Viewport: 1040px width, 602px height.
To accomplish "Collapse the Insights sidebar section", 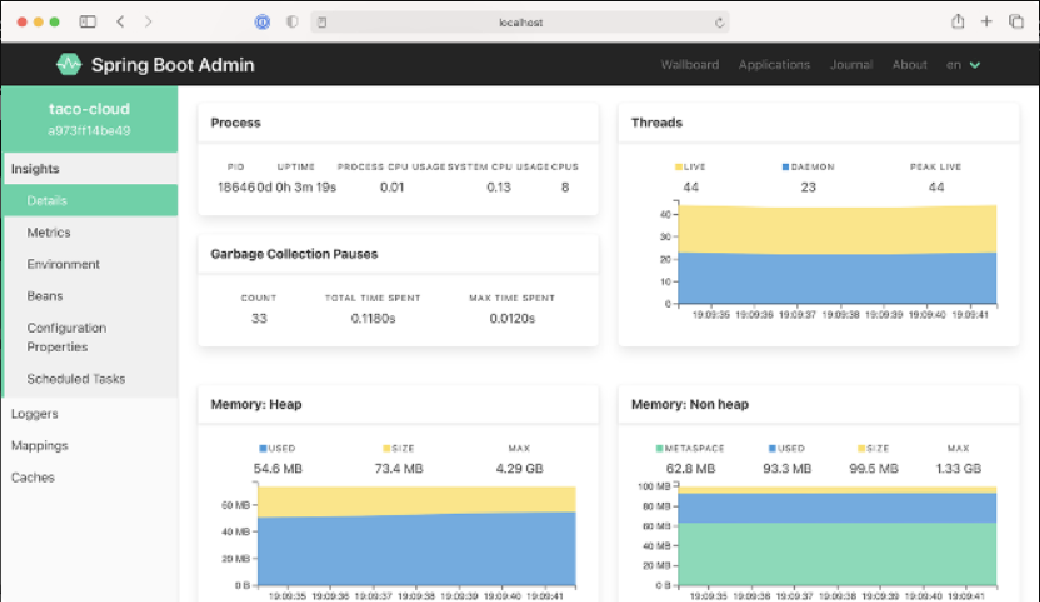I will (90, 168).
